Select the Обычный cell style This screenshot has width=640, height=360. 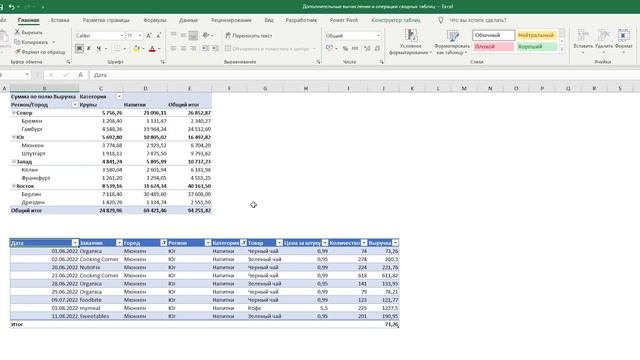(x=493, y=36)
